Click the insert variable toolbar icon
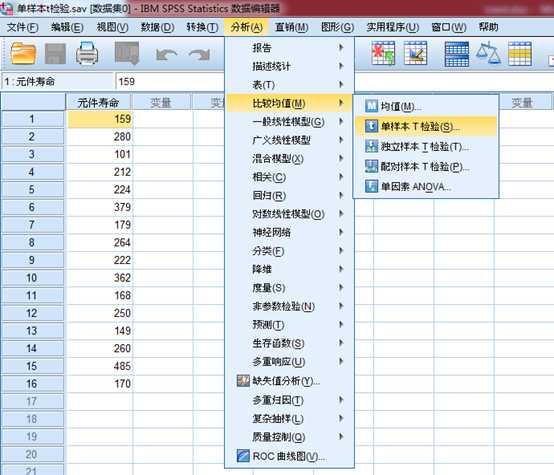The height and width of the screenshot is (475, 554). tap(416, 53)
